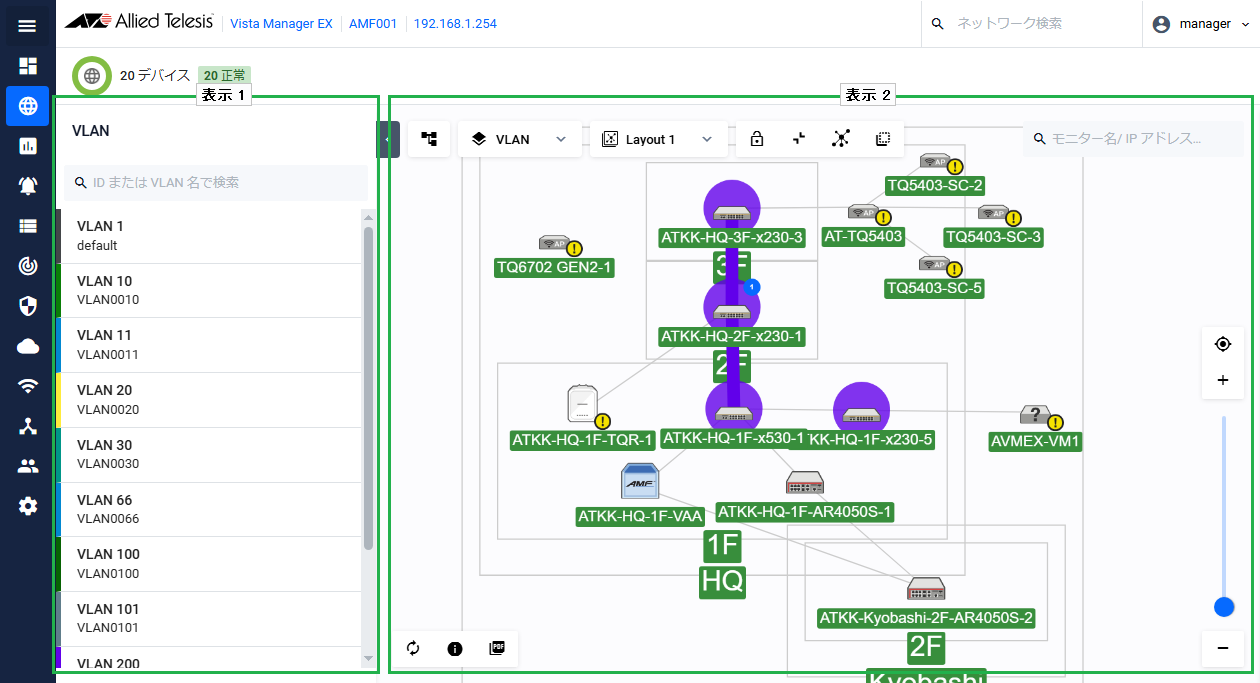This screenshot has height=683, width=1260.
Task: Open system settings gear in sidebar
Action: [x=27, y=506]
